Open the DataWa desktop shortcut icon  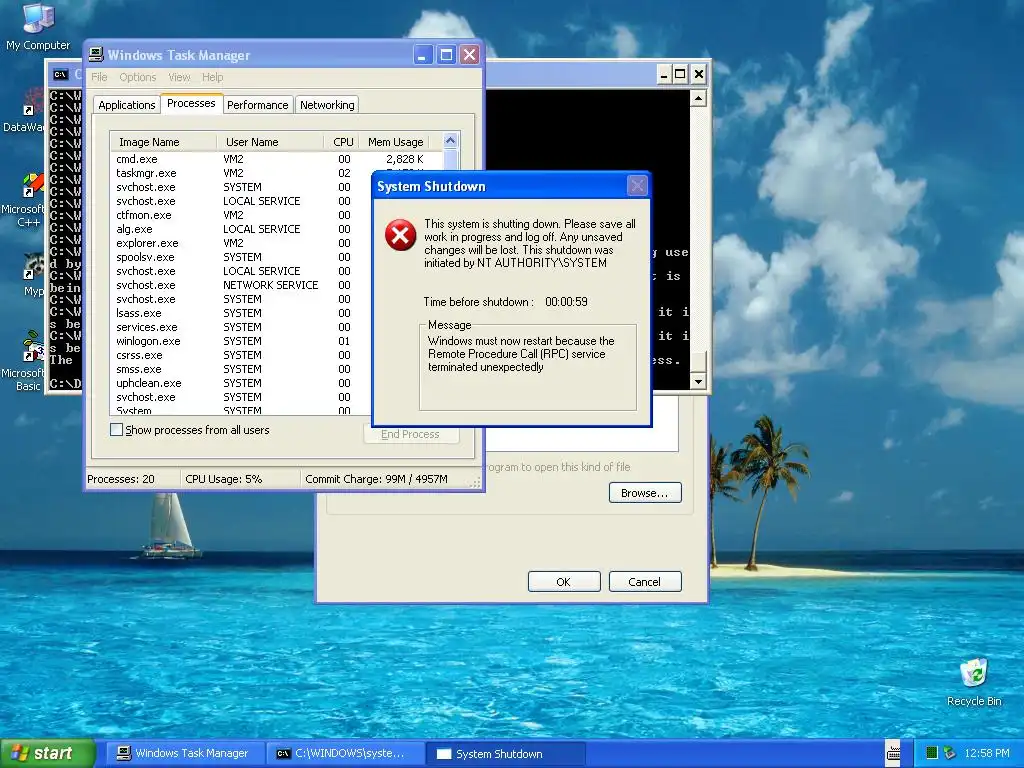pos(24,111)
